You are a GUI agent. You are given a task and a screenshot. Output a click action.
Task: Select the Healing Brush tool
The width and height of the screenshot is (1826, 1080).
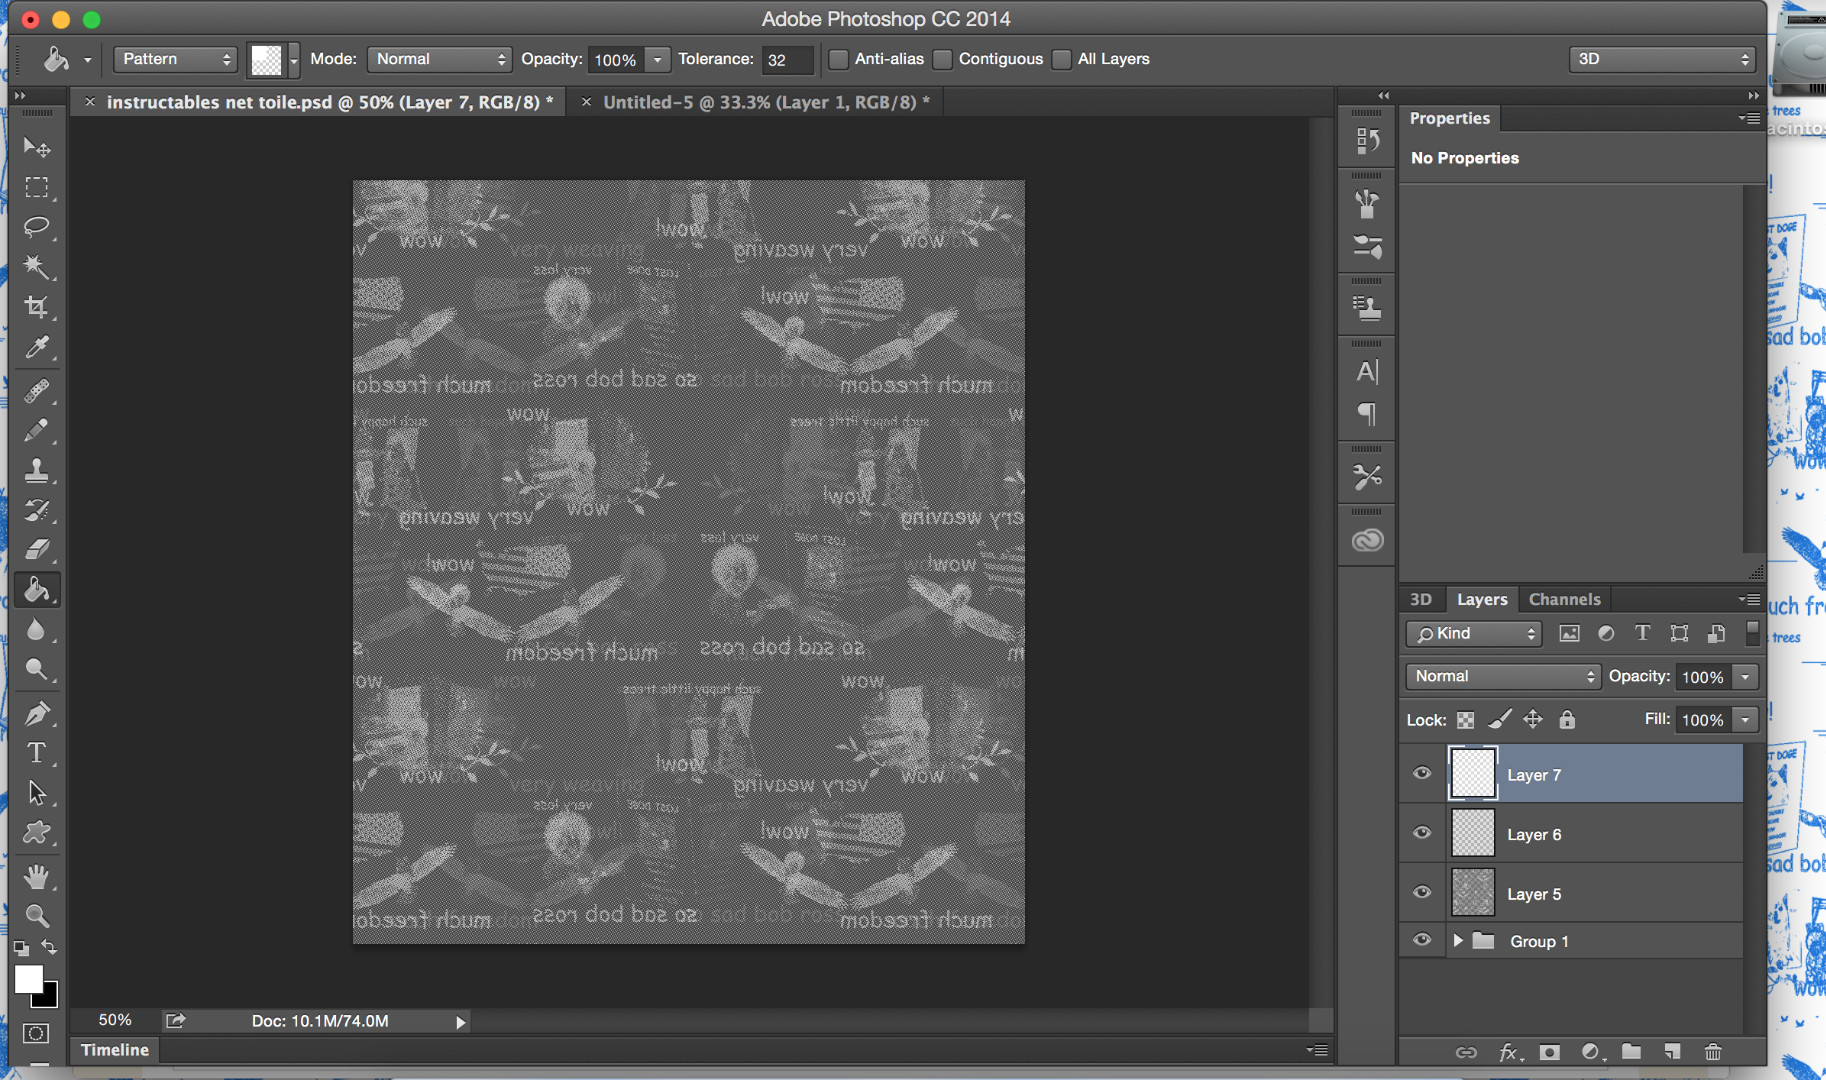tap(37, 390)
